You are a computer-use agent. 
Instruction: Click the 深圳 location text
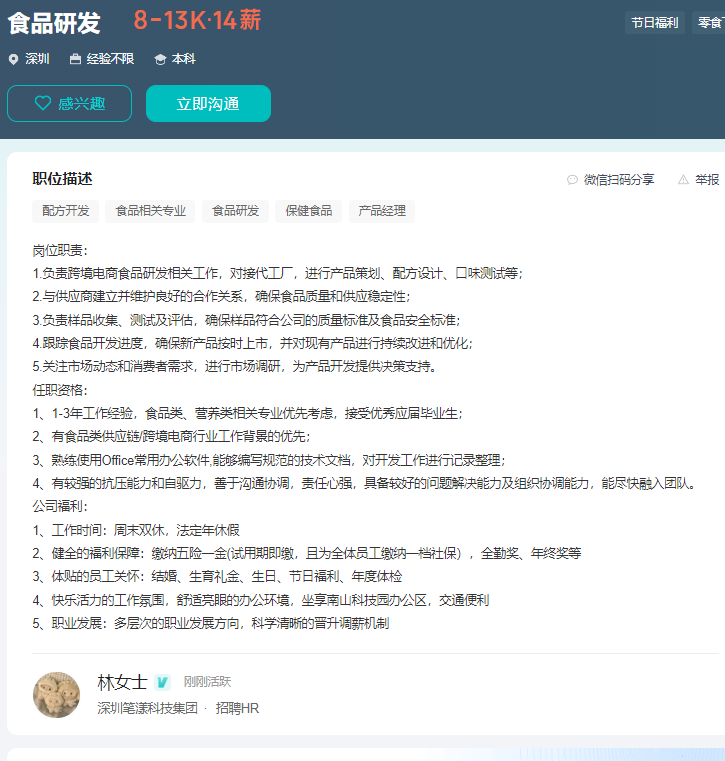tap(37, 59)
